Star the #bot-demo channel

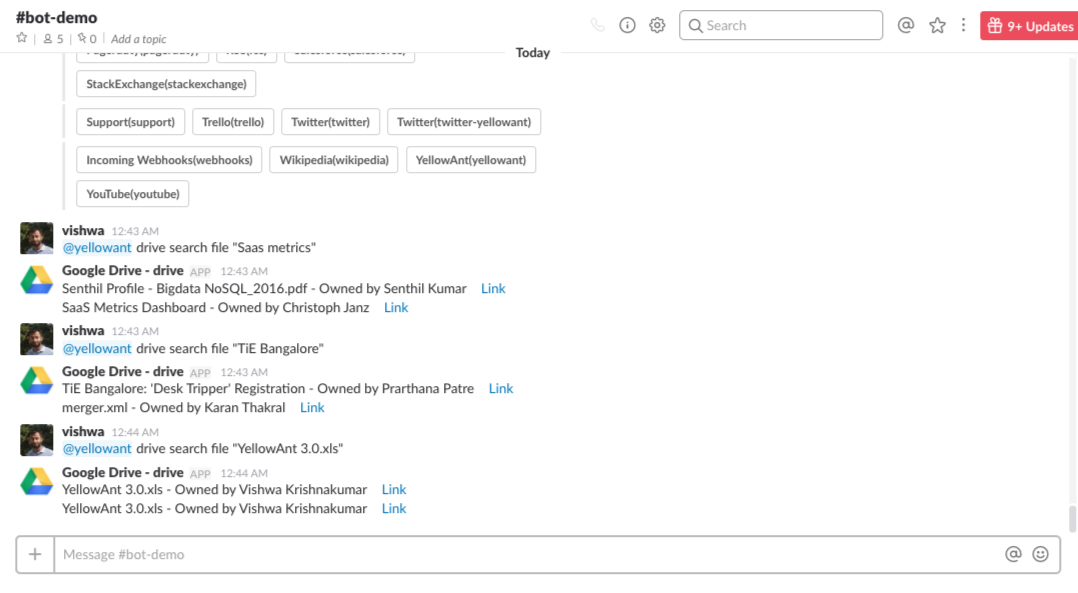coord(22,38)
